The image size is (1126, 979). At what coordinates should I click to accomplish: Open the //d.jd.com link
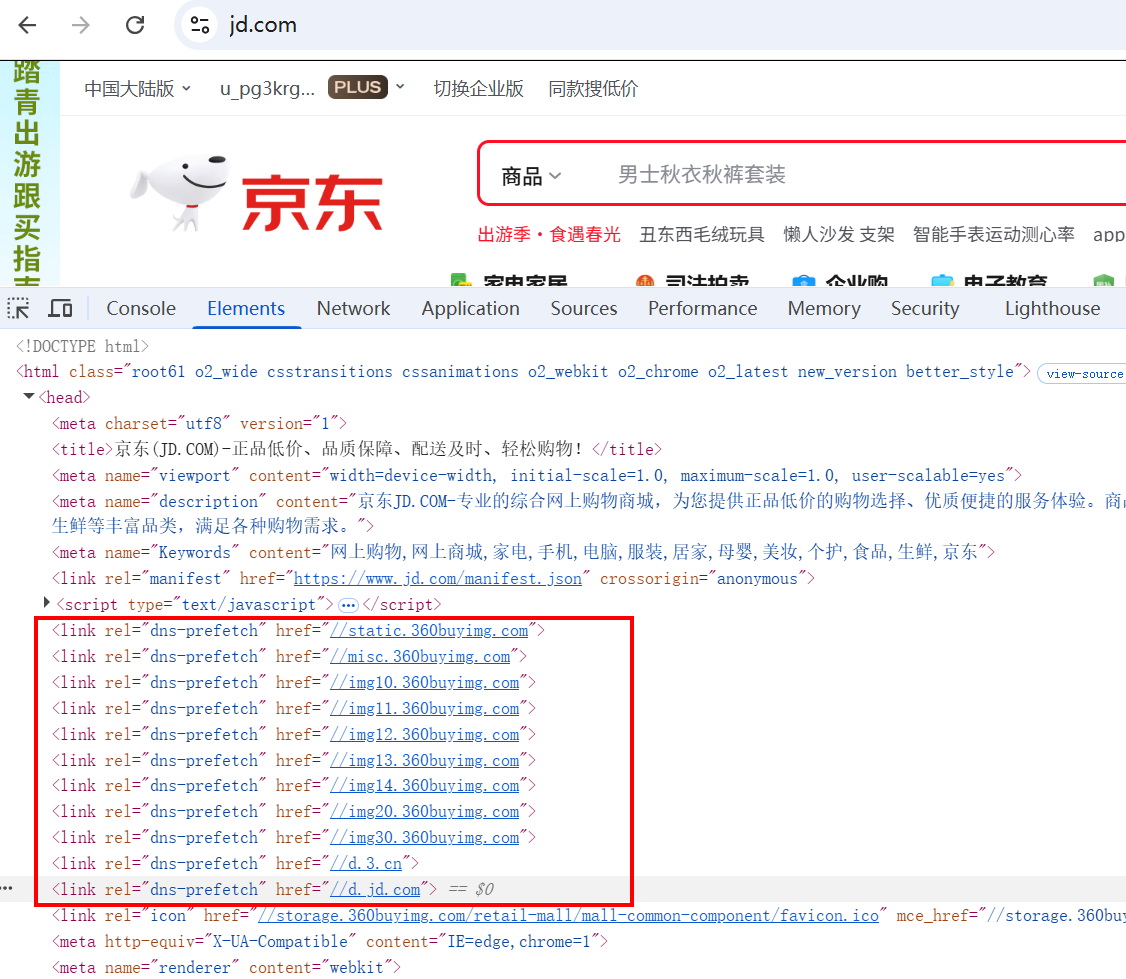pos(376,888)
